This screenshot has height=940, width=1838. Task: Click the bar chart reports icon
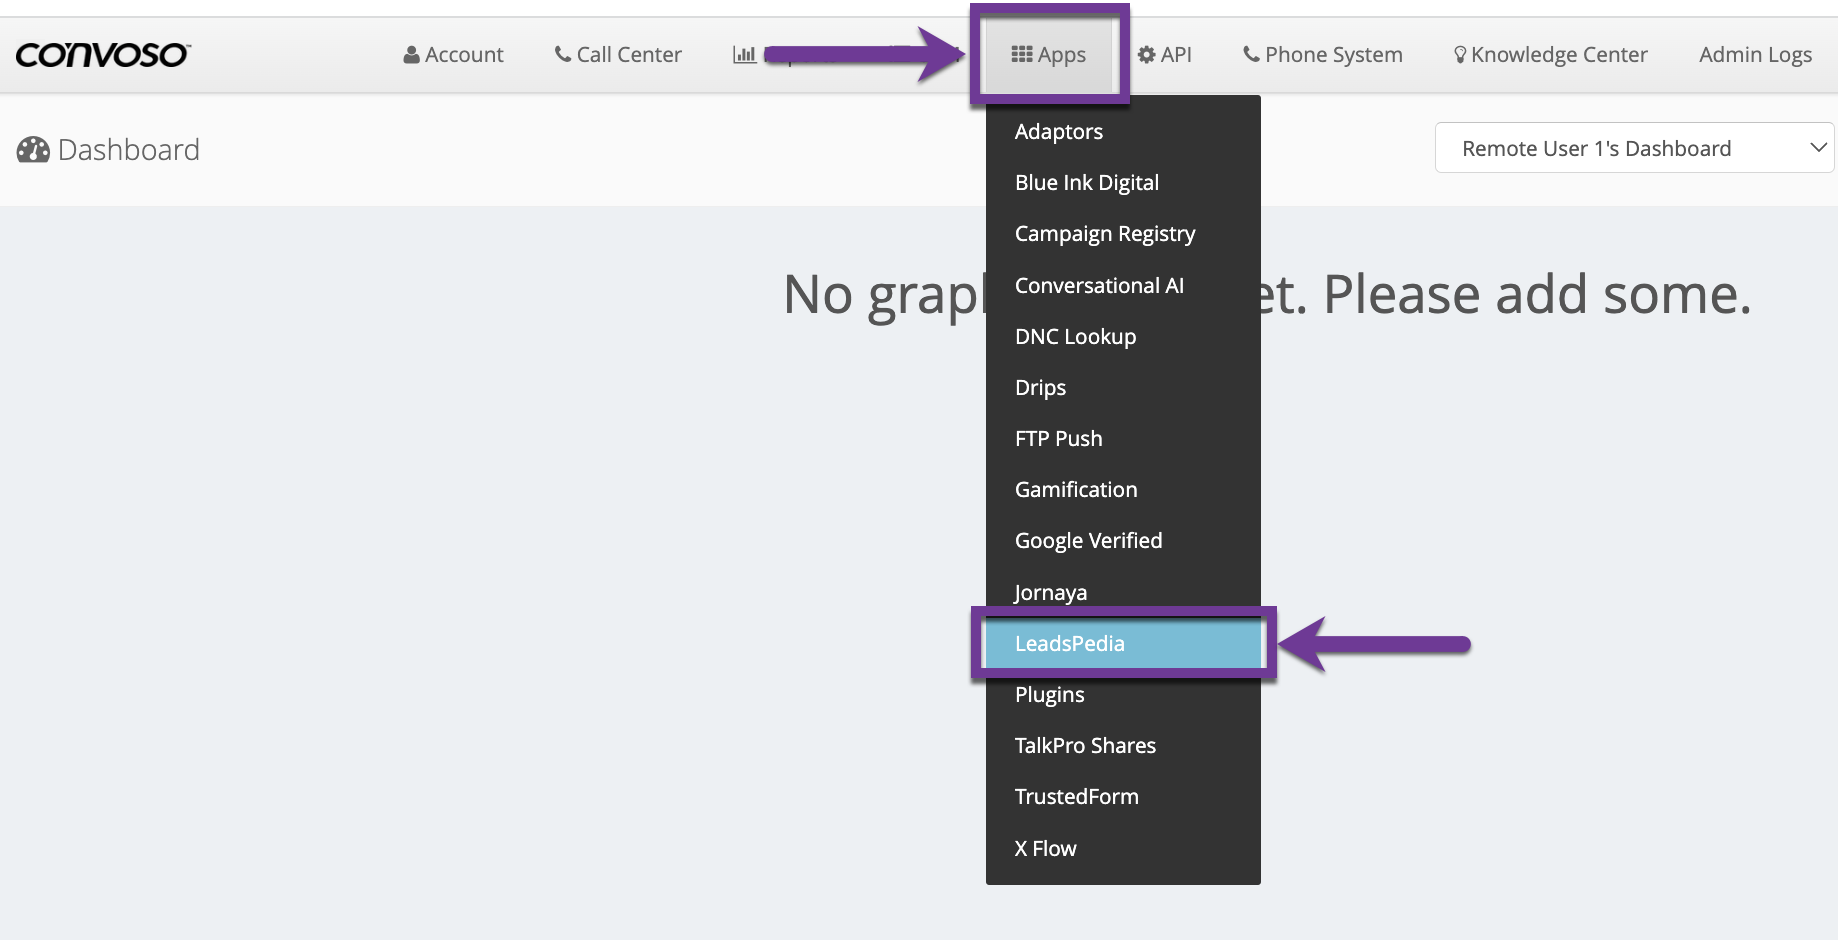[744, 55]
